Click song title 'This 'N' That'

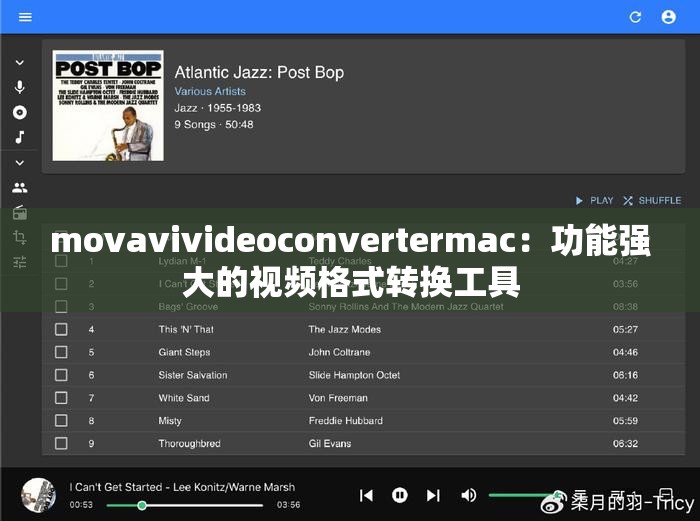coord(186,329)
